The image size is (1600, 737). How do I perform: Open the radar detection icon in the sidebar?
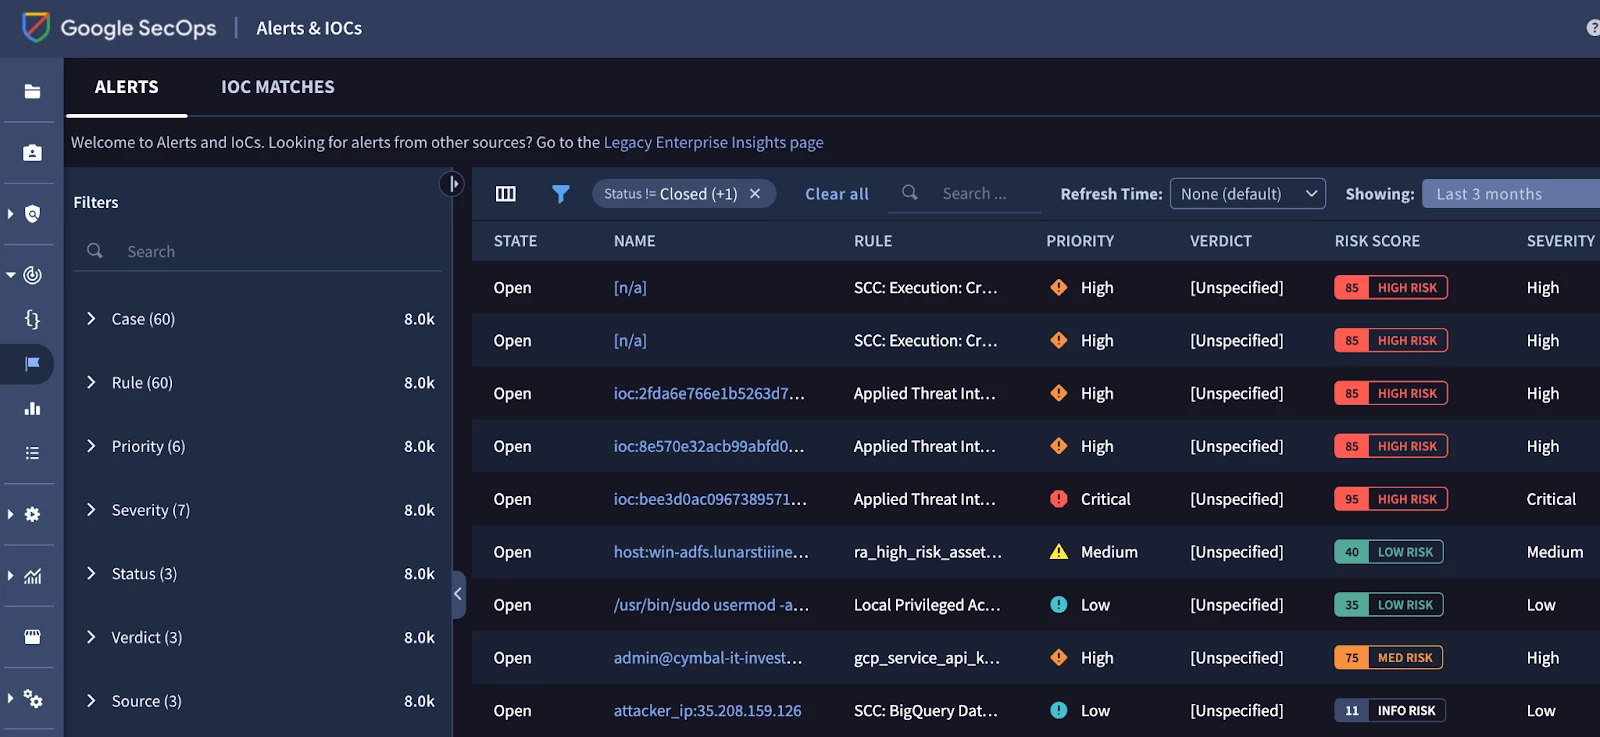(x=32, y=275)
